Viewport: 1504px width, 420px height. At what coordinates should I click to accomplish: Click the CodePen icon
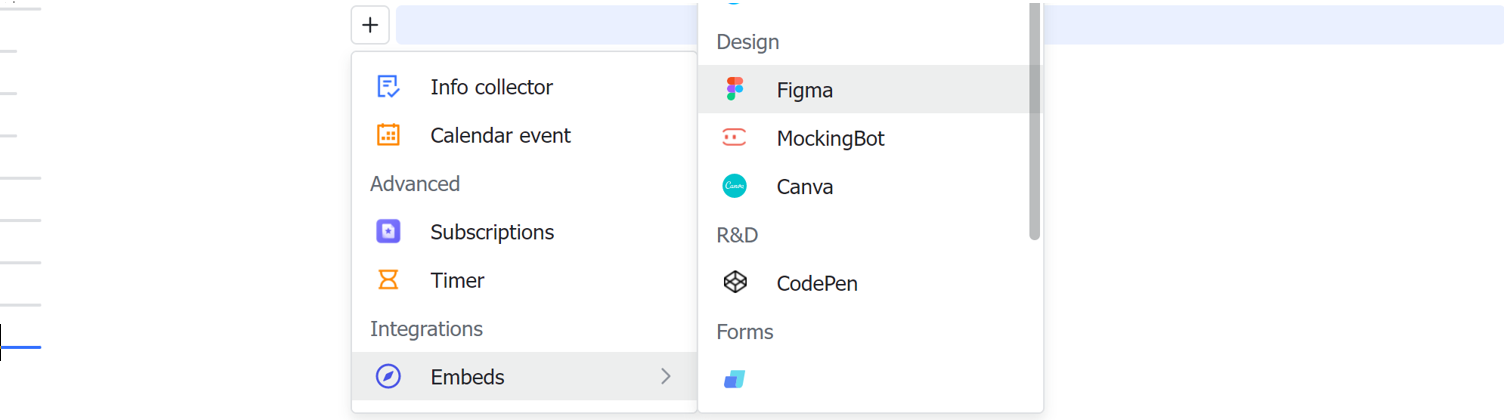735,283
